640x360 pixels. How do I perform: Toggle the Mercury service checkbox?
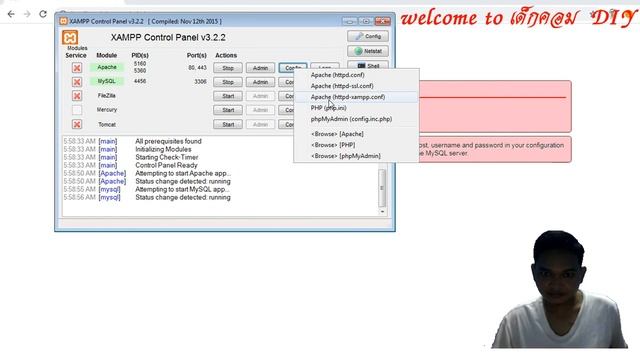(77, 110)
